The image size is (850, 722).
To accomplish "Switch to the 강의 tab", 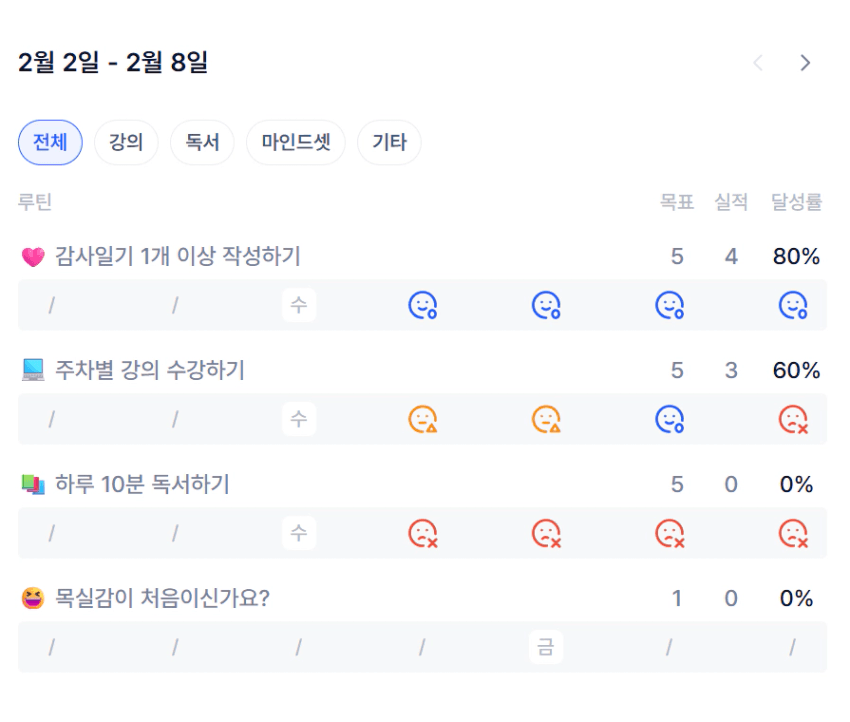I will coord(126,142).
